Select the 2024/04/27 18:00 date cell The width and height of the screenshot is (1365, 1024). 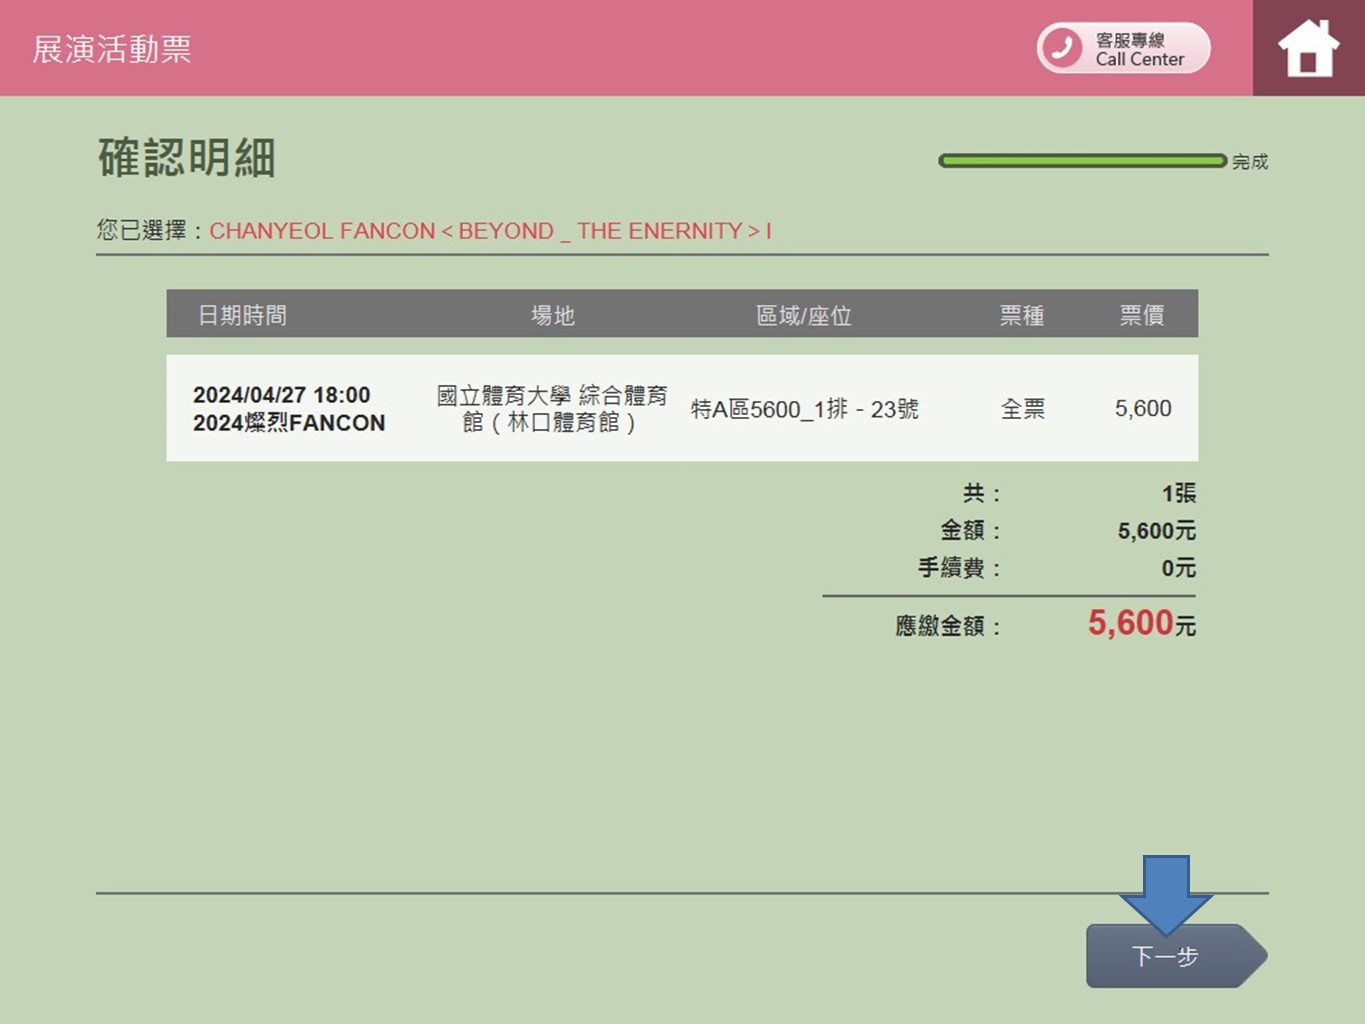[281, 395]
